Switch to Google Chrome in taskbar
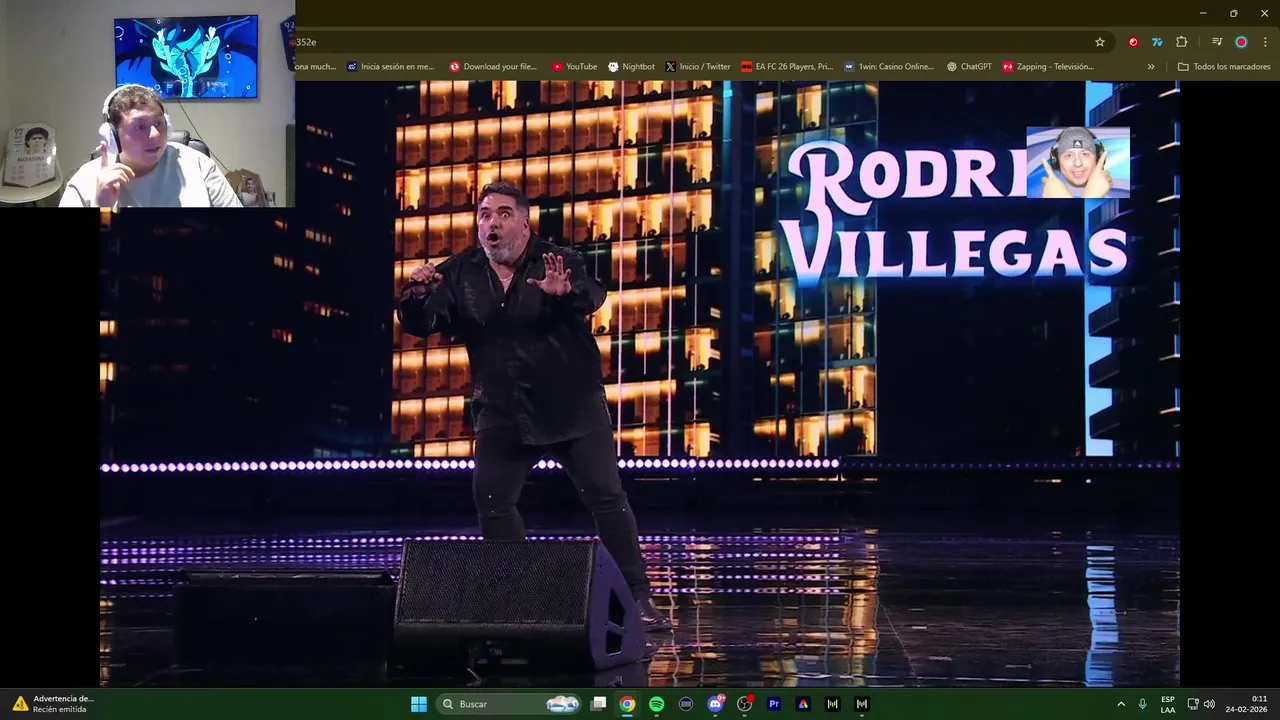1280x720 pixels. tap(627, 704)
